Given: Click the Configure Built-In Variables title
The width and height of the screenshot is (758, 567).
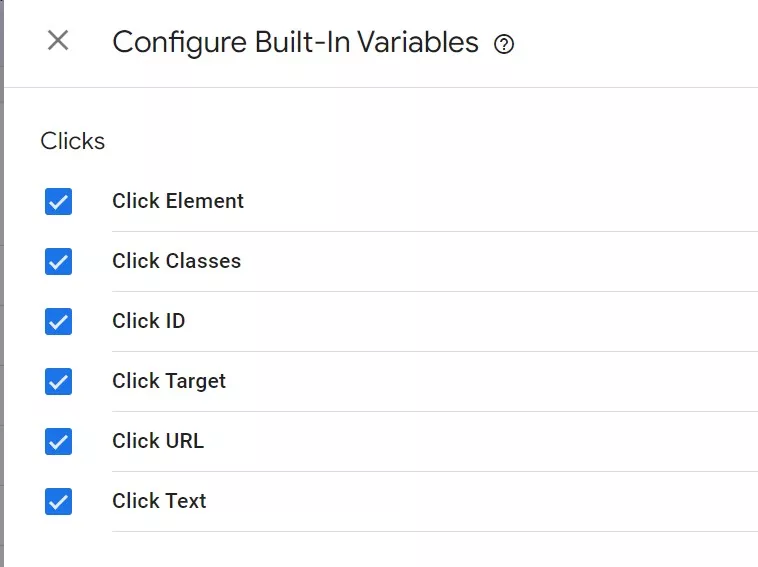Looking at the screenshot, I should tap(295, 43).
